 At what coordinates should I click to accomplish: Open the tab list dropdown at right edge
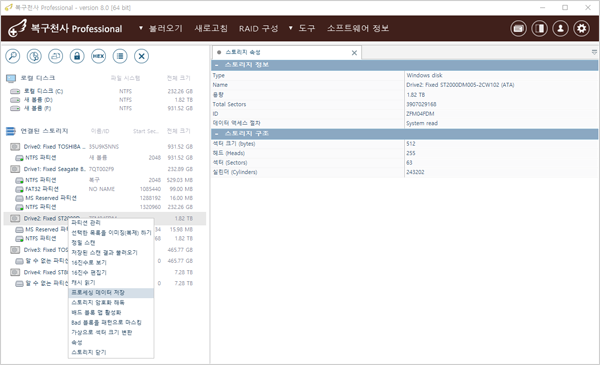click(x=594, y=52)
